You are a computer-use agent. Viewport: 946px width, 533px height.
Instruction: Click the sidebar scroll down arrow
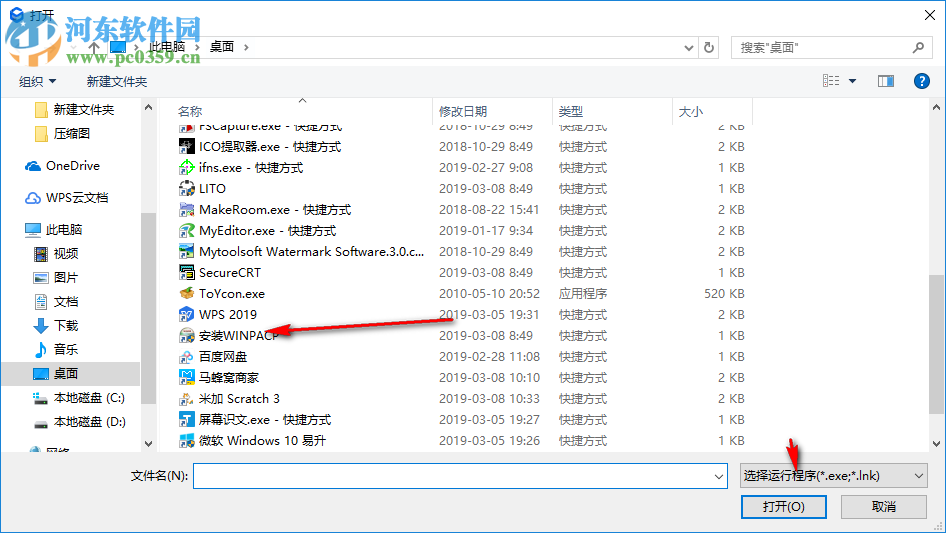click(148, 444)
